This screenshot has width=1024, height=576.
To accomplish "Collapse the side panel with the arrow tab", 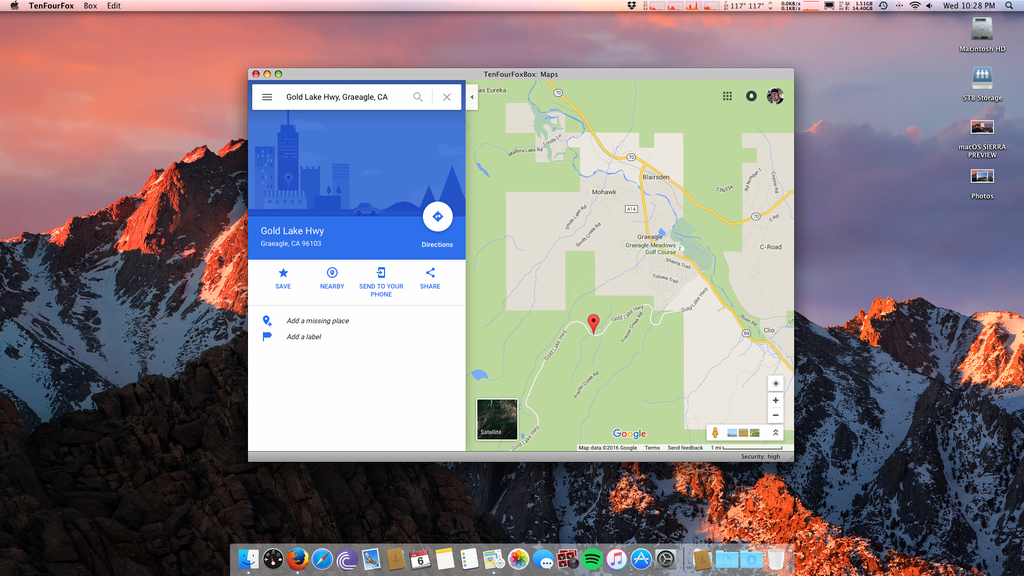I will pyautogui.click(x=472, y=97).
